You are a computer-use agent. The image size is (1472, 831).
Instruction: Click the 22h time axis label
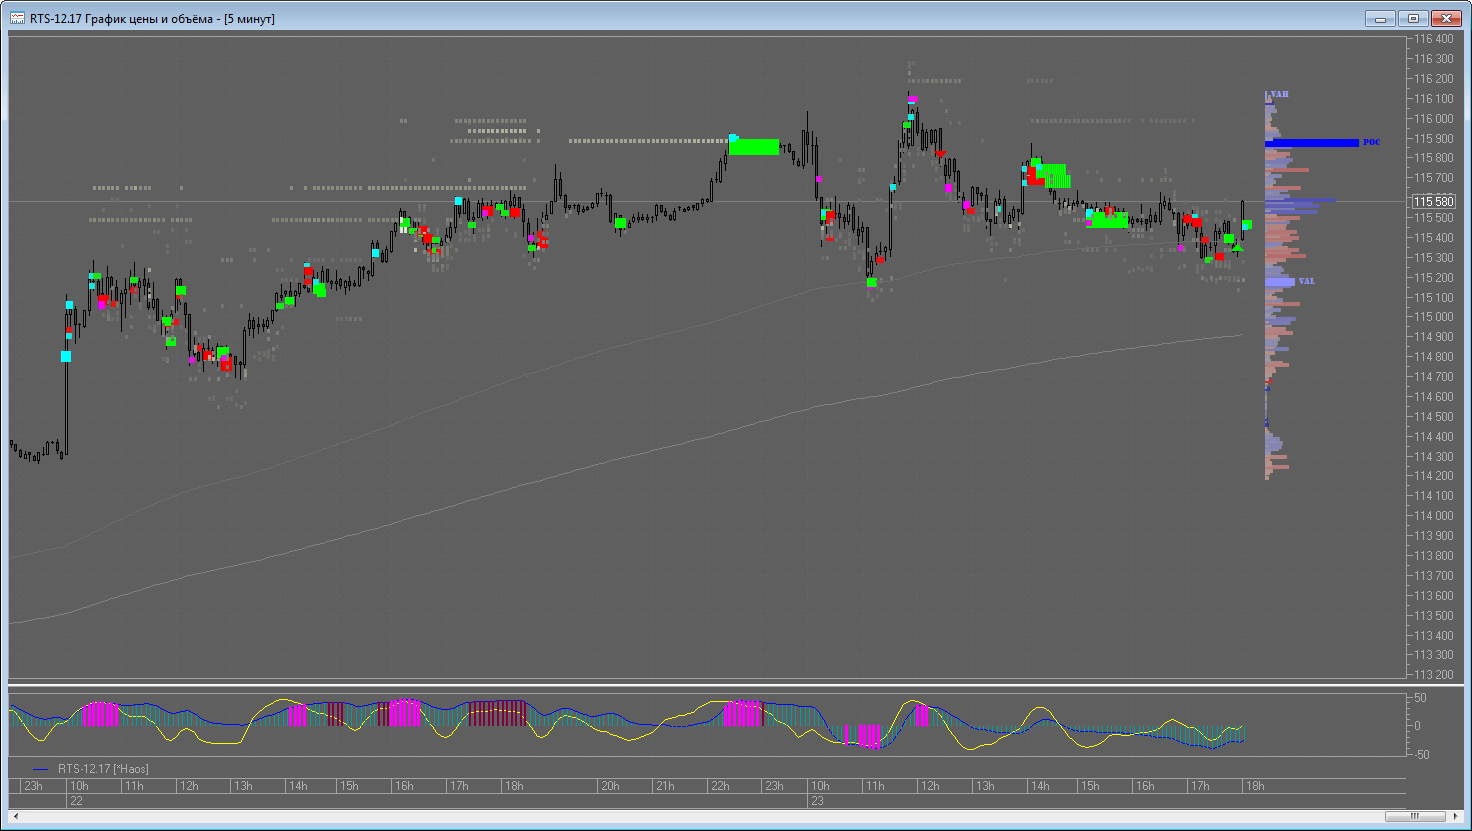coord(719,786)
